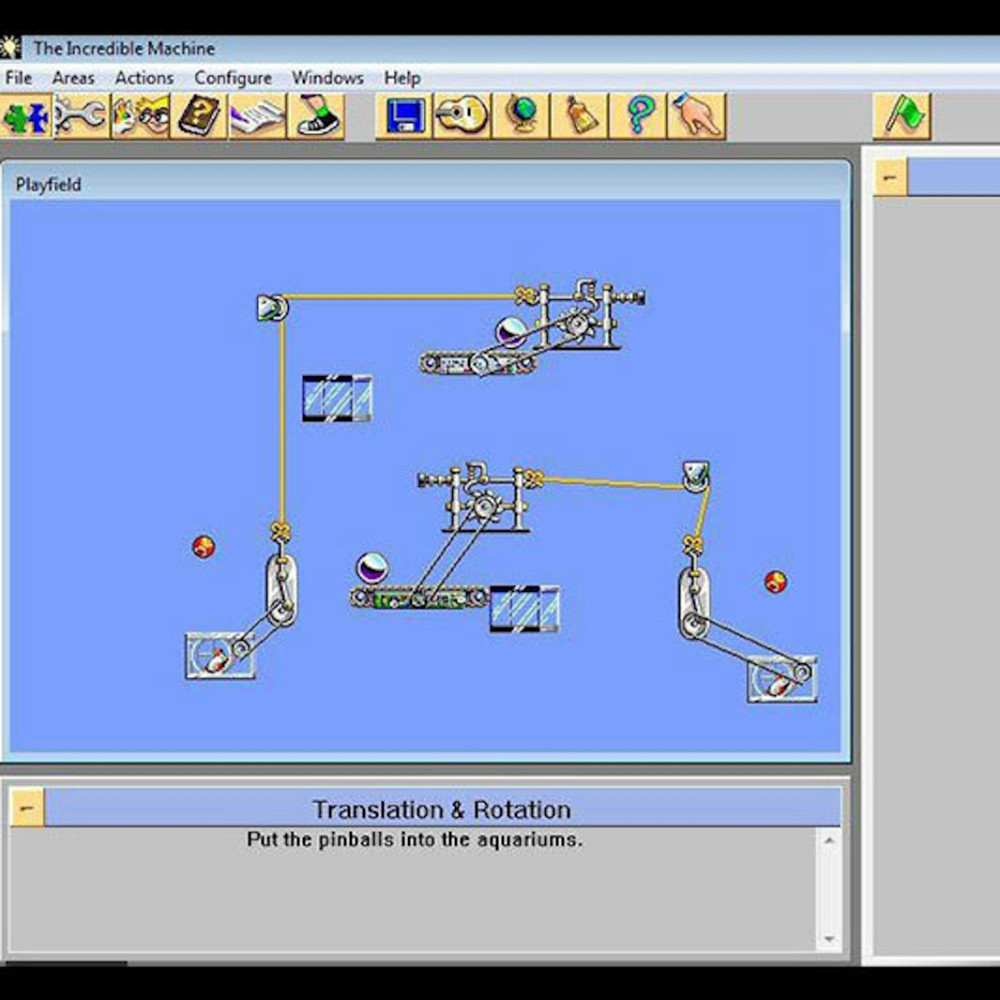Select the lower green conveyor belt
This screenshot has height=1000, width=1000.
click(419, 598)
